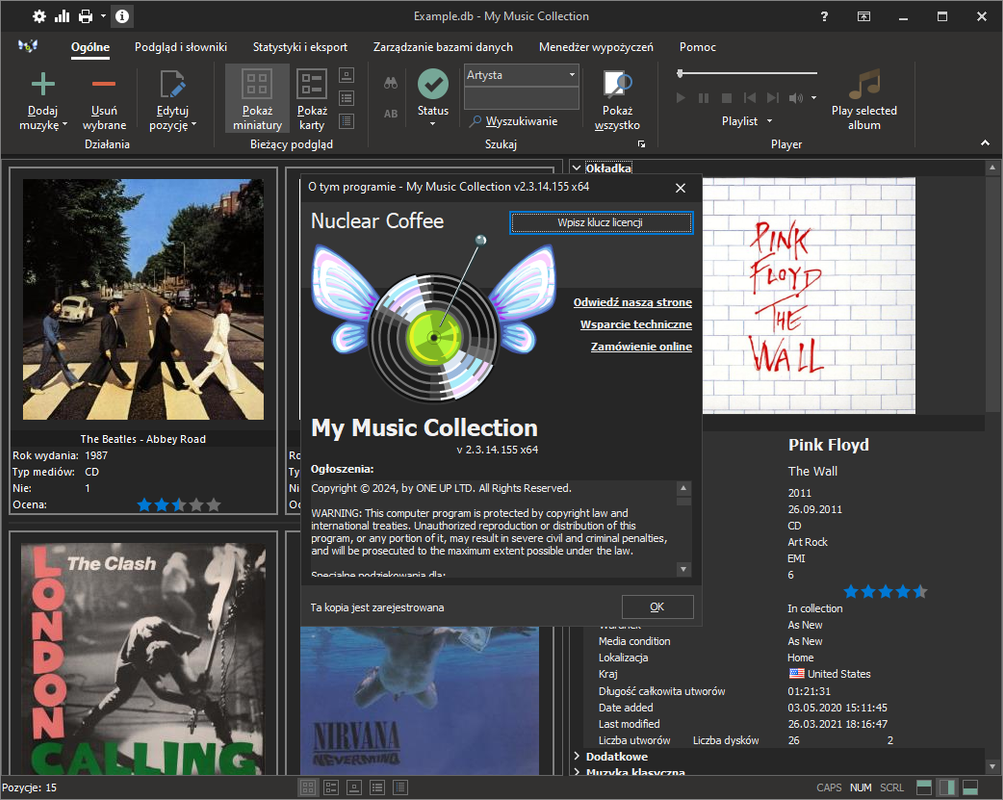The width and height of the screenshot is (1003, 800).
Task: Click the title bar help question mark
Action: coord(825,17)
